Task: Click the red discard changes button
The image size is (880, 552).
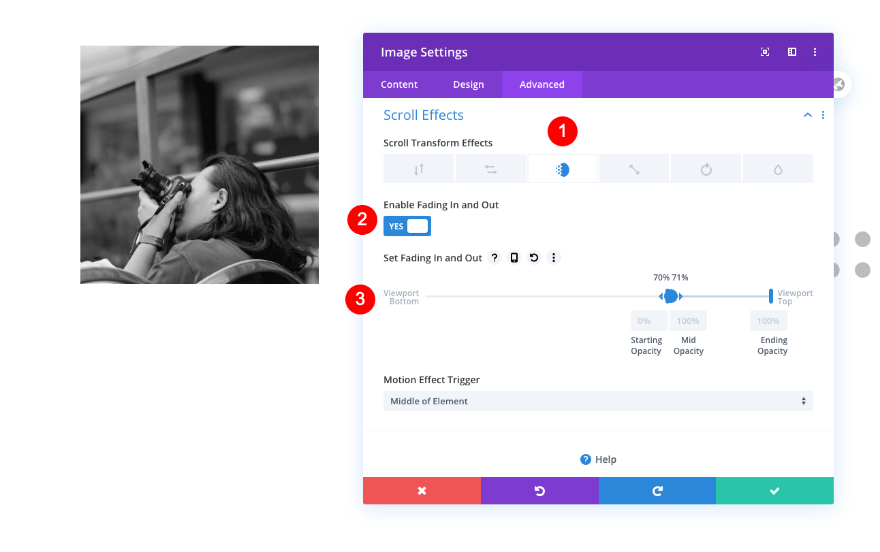Action: point(422,491)
